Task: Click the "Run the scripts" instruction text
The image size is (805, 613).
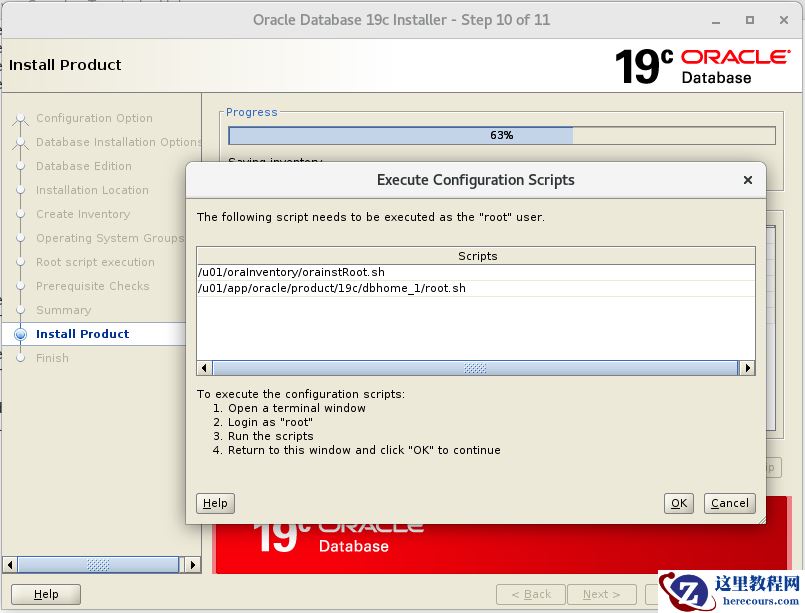Action: click(x=270, y=436)
